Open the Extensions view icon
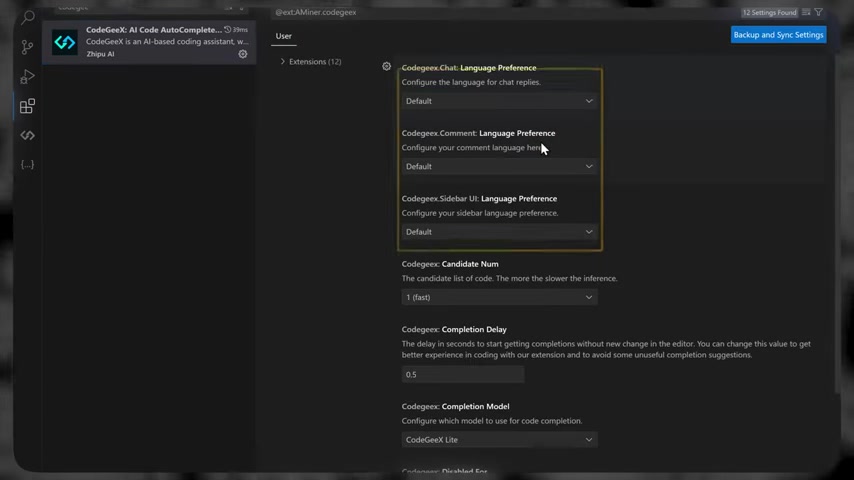This screenshot has width=854, height=480. (x=27, y=106)
